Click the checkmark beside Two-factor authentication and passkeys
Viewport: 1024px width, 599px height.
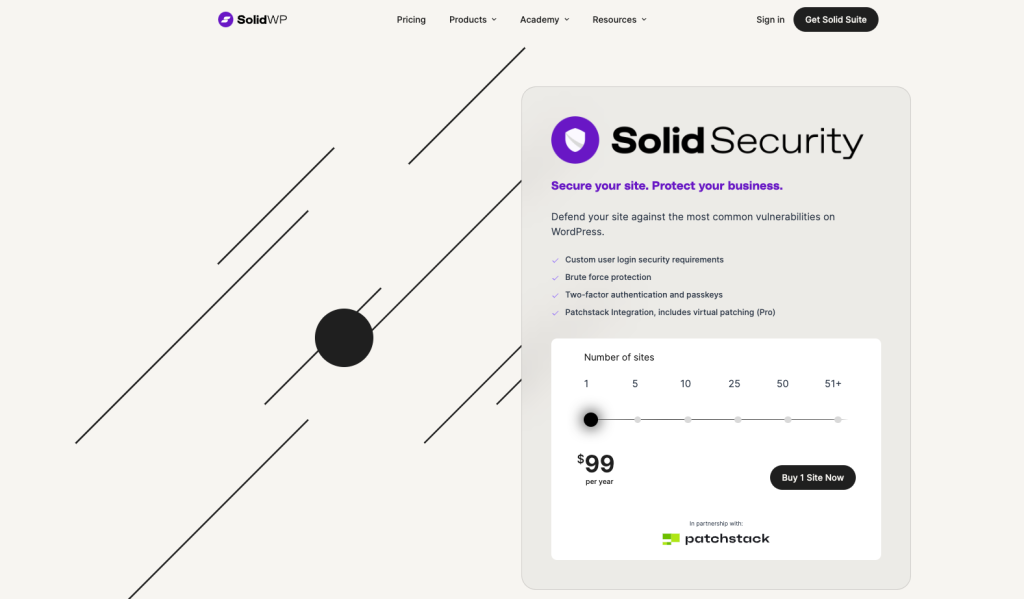coord(555,294)
